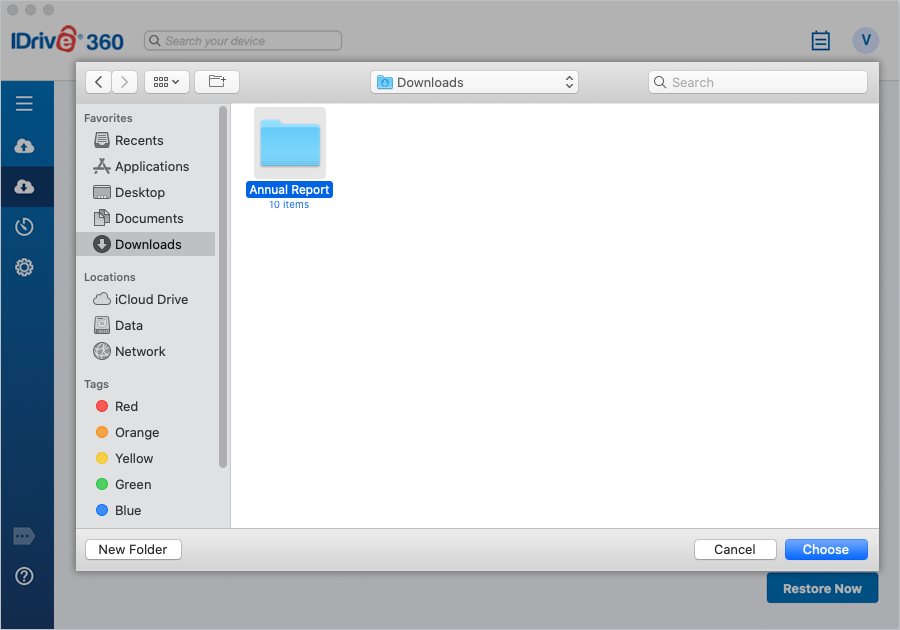Open the Data volume location
The image size is (900, 630).
coord(146,325)
